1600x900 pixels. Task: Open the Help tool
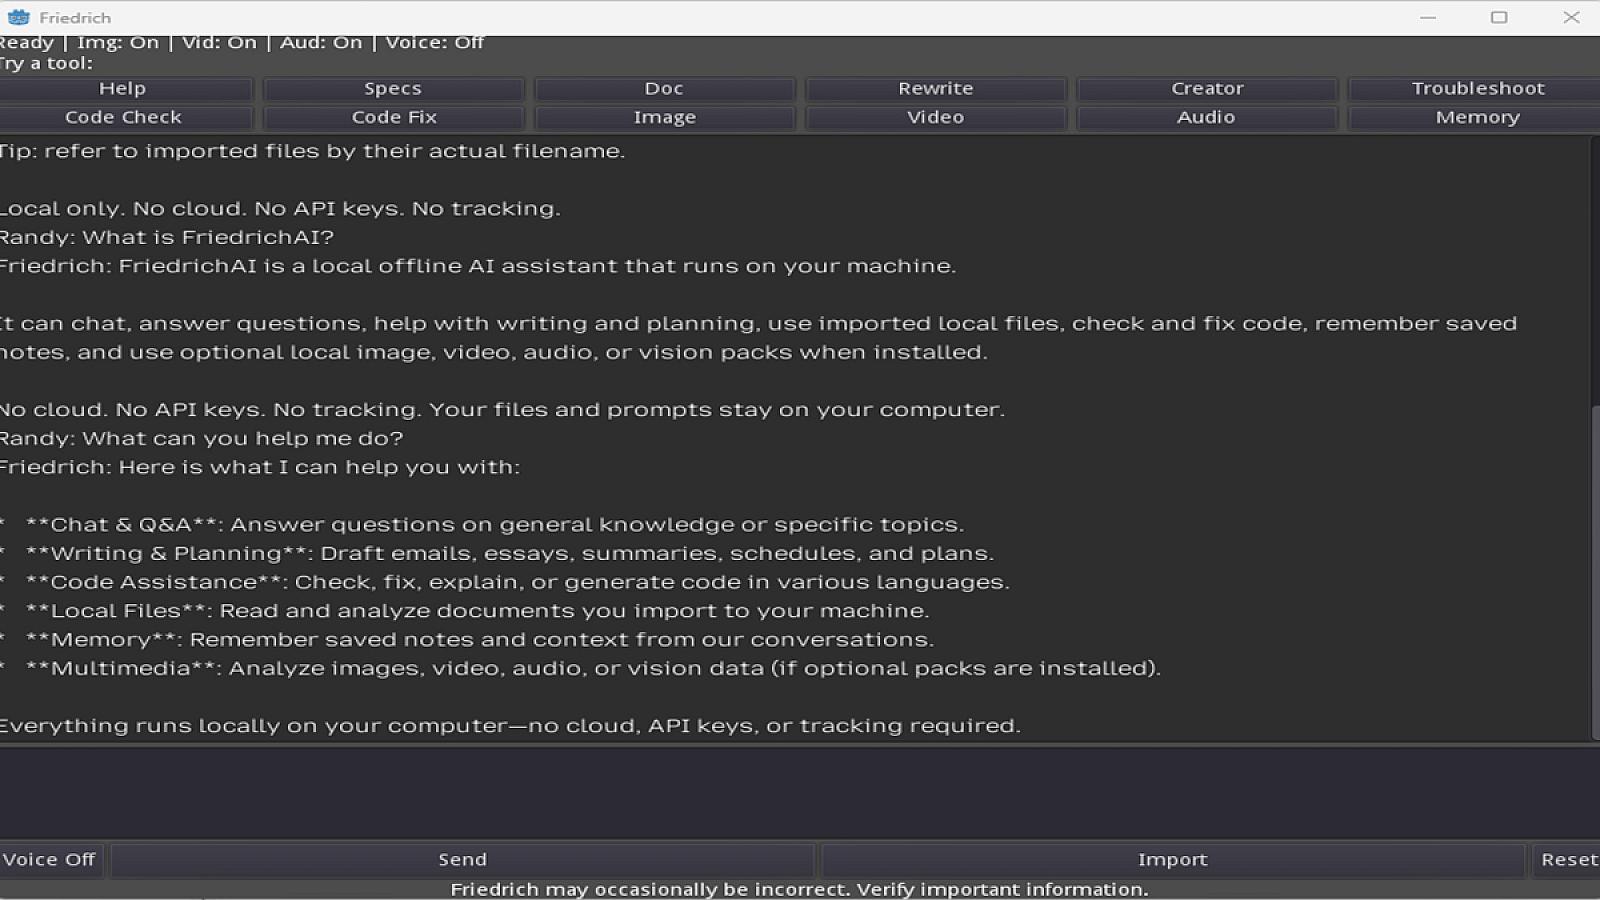(x=124, y=88)
